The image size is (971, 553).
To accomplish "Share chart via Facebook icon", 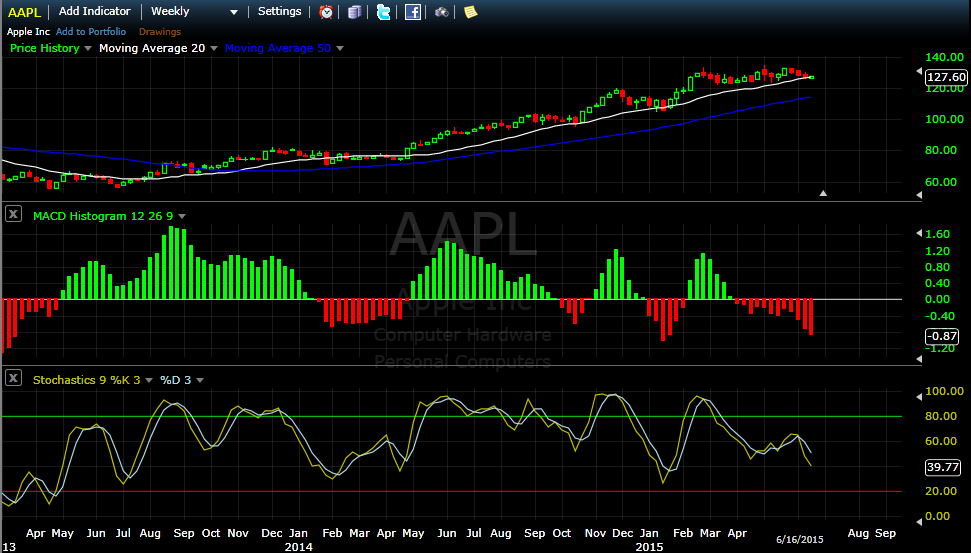I will coord(412,12).
